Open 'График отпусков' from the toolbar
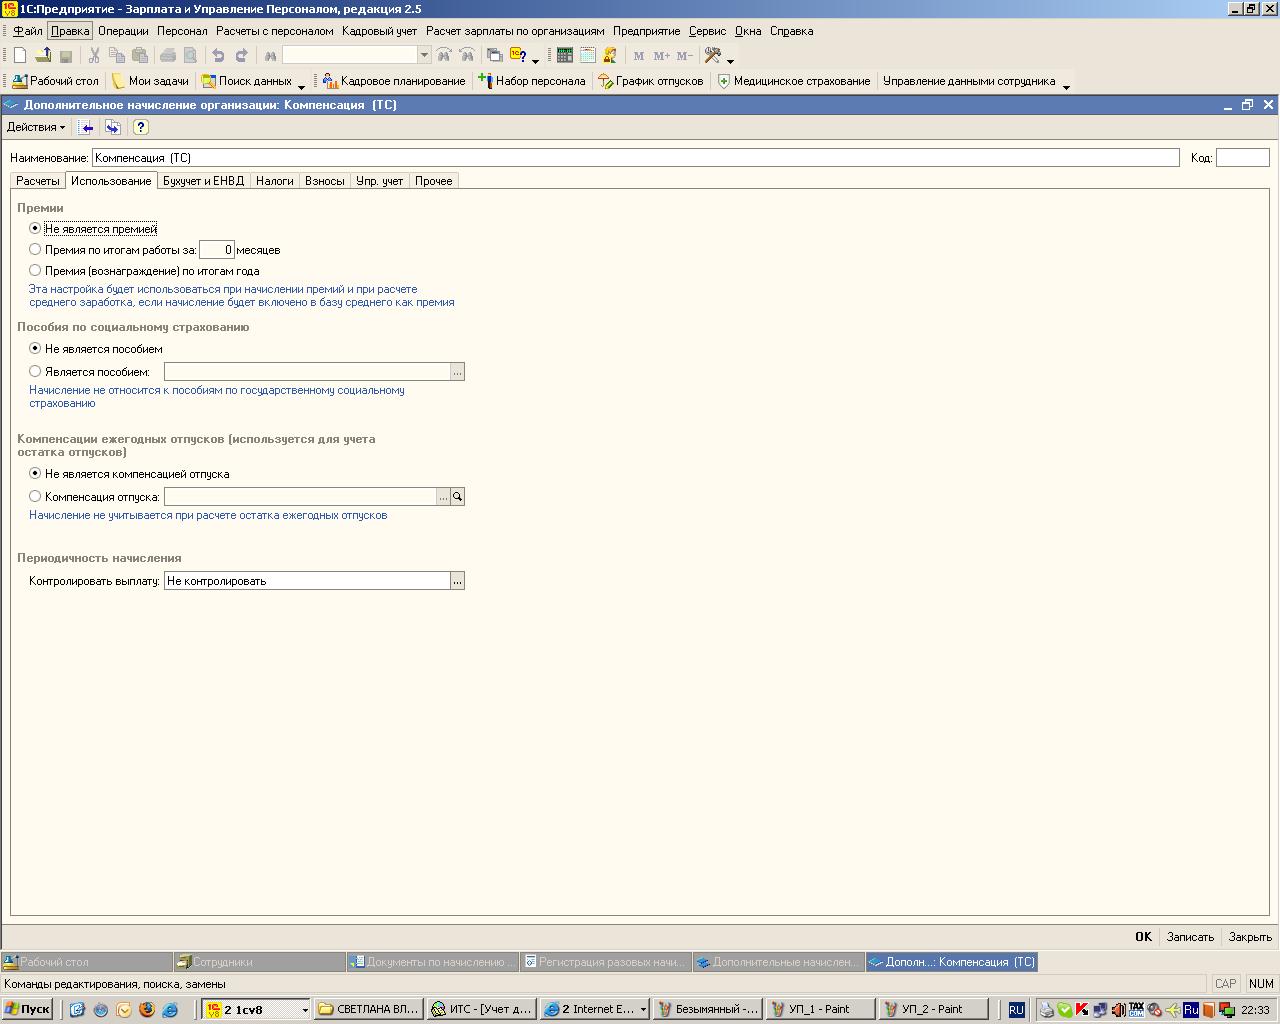 pos(650,81)
